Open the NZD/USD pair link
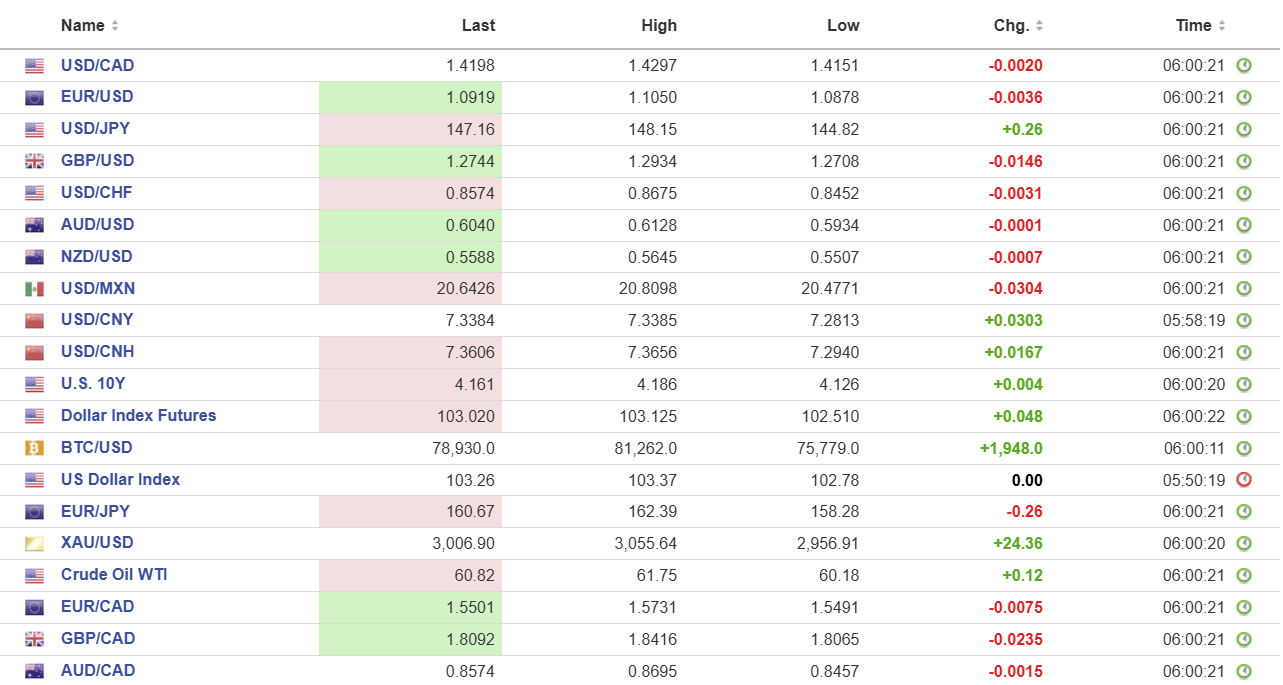Screen dimensions: 1283x685 (x=97, y=257)
